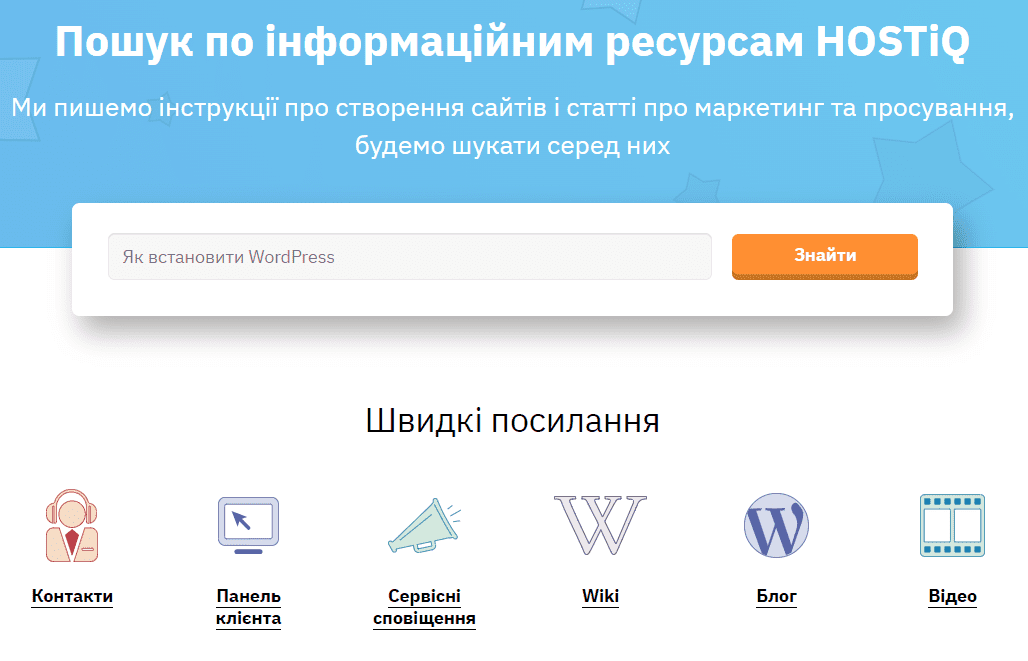Follow the Wiki text link
Screen dimensions: 1028x661
click(x=601, y=596)
